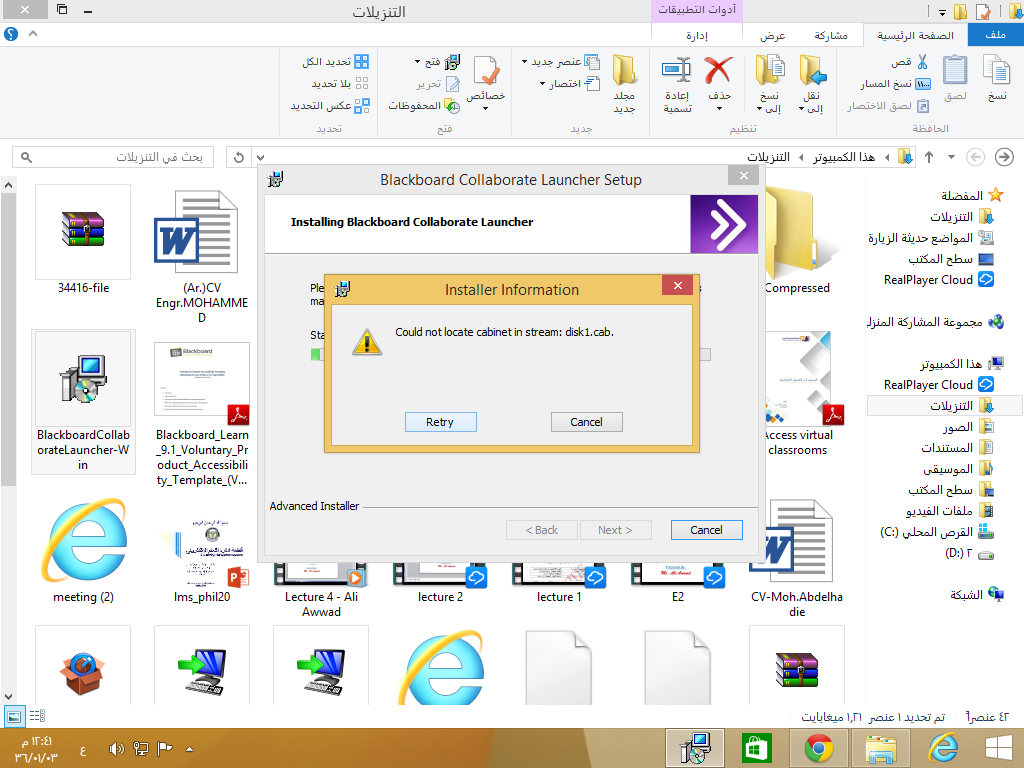Click the rename (إعادة تسمية) ribbon icon
Viewport: 1024px width, 768px height.
pos(677,71)
